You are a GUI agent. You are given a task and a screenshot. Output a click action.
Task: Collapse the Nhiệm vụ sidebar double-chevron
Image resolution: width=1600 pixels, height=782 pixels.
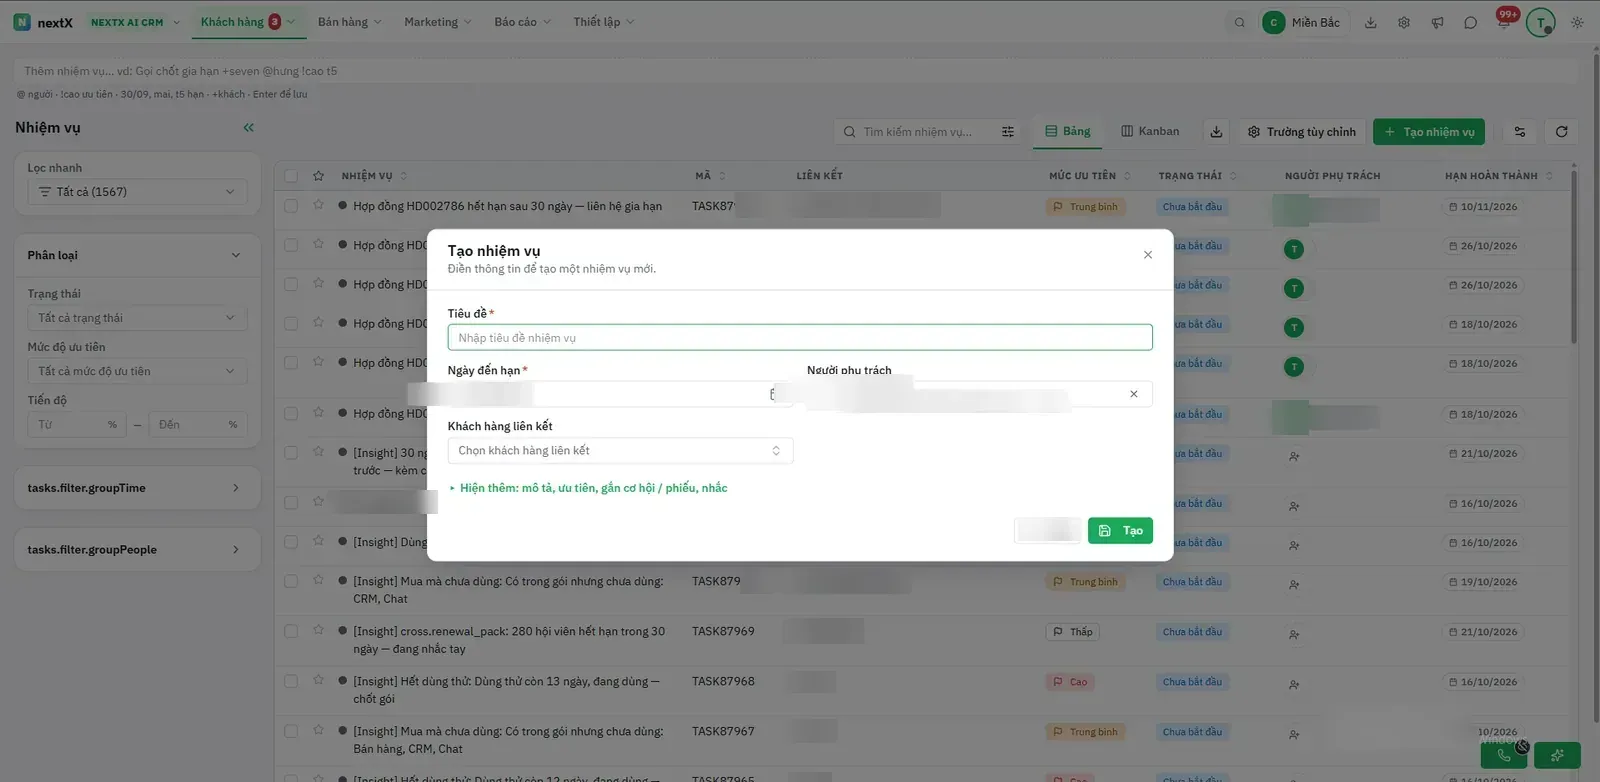(x=248, y=127)
